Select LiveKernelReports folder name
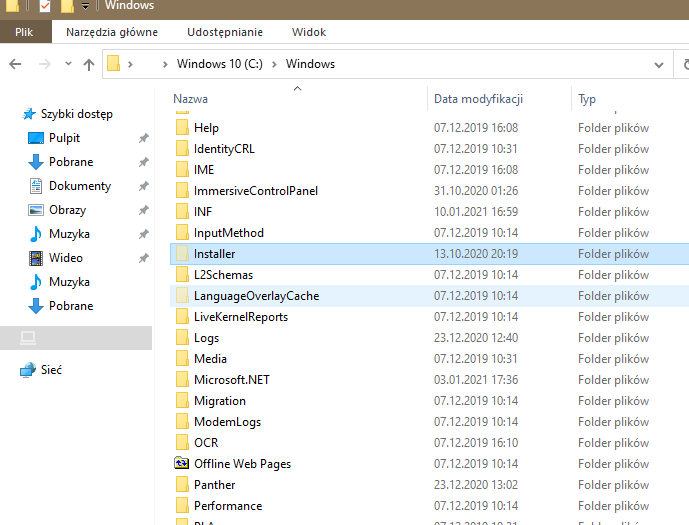The height and width of the screenshot is (525, 689). click(241, 317)
